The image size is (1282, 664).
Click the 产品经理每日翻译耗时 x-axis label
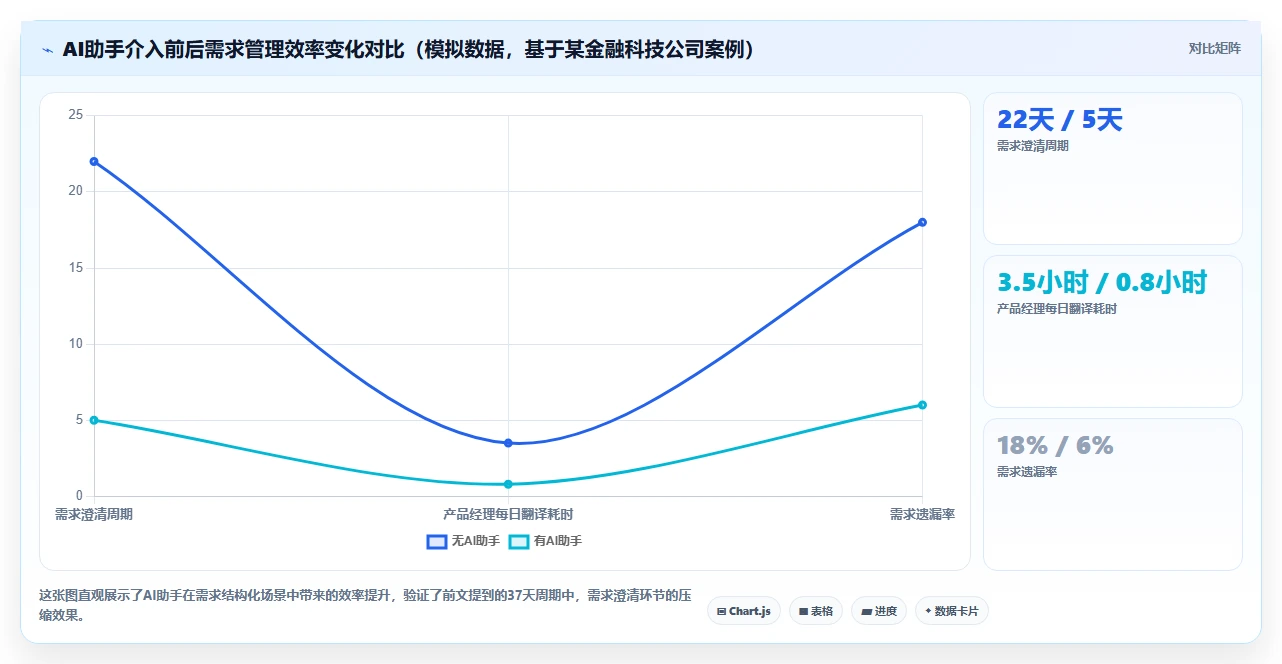click(508, 514)
